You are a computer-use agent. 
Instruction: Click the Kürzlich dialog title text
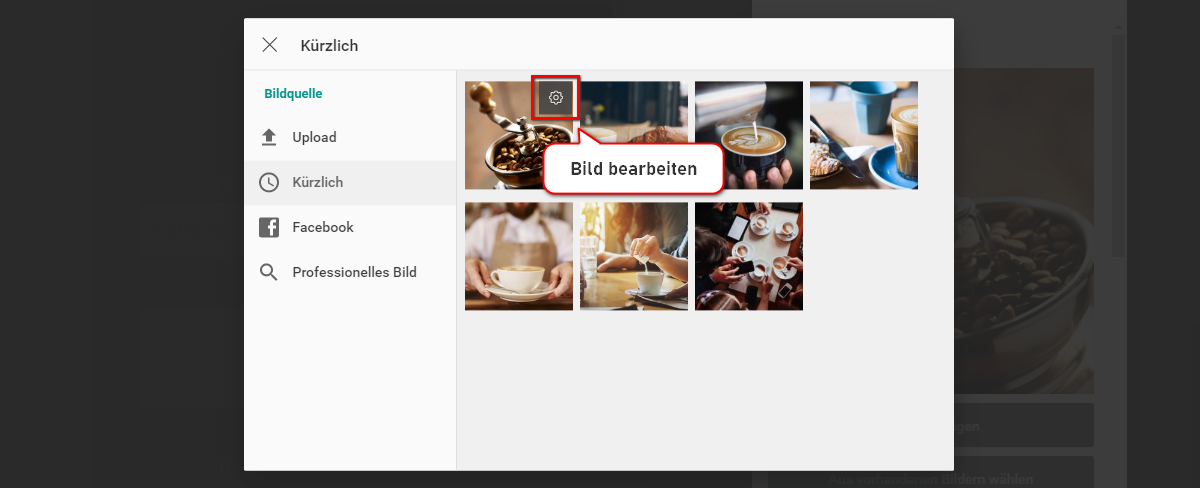(329, 45)
